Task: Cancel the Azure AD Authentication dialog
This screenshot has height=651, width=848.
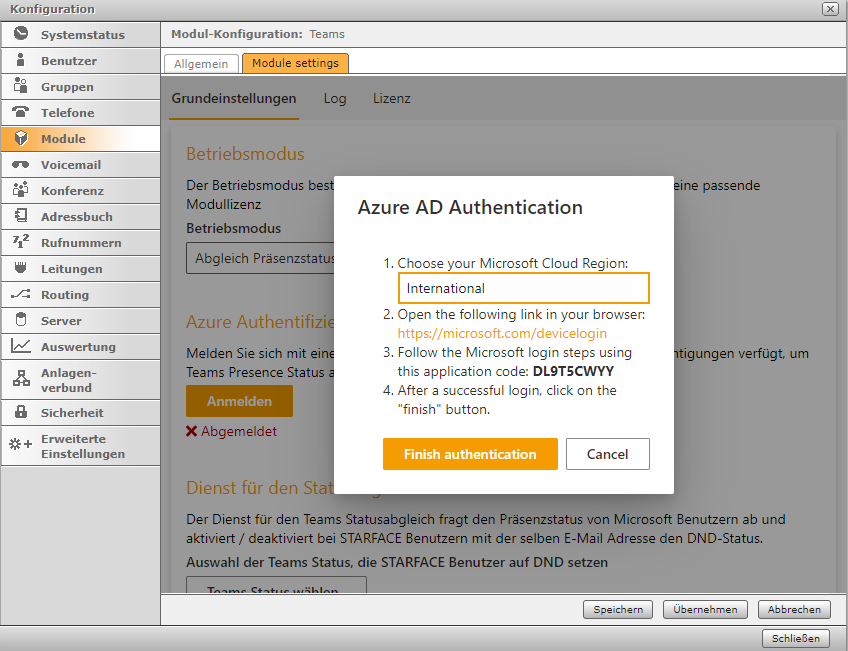Action: [x=607, y=454]
